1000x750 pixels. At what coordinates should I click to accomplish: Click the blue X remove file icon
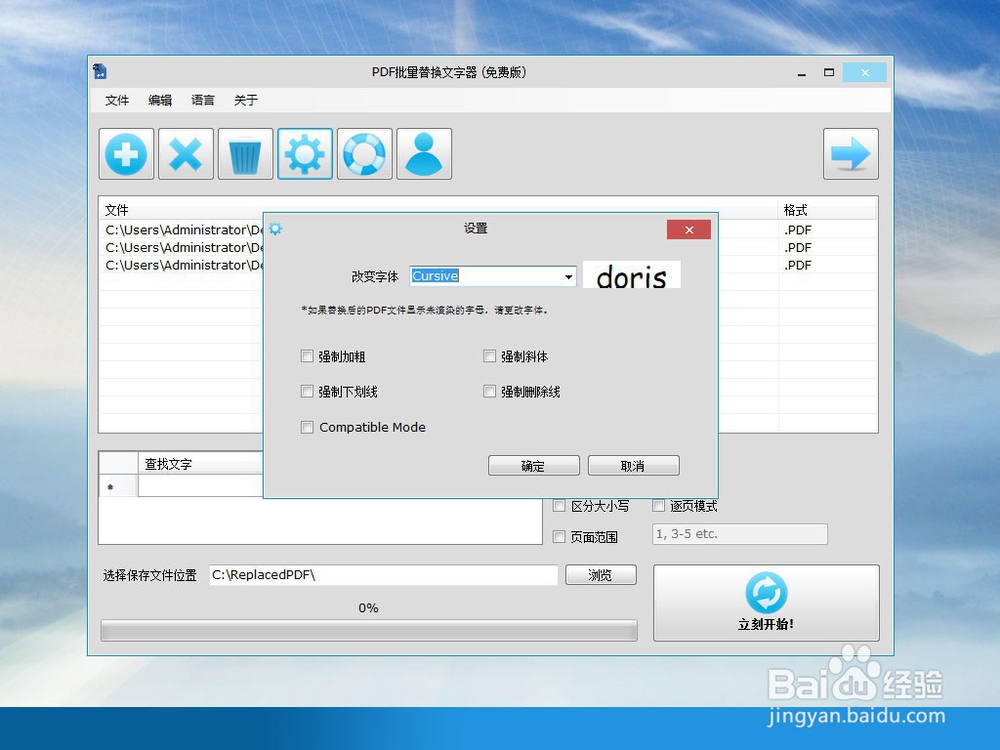point(186,153)
